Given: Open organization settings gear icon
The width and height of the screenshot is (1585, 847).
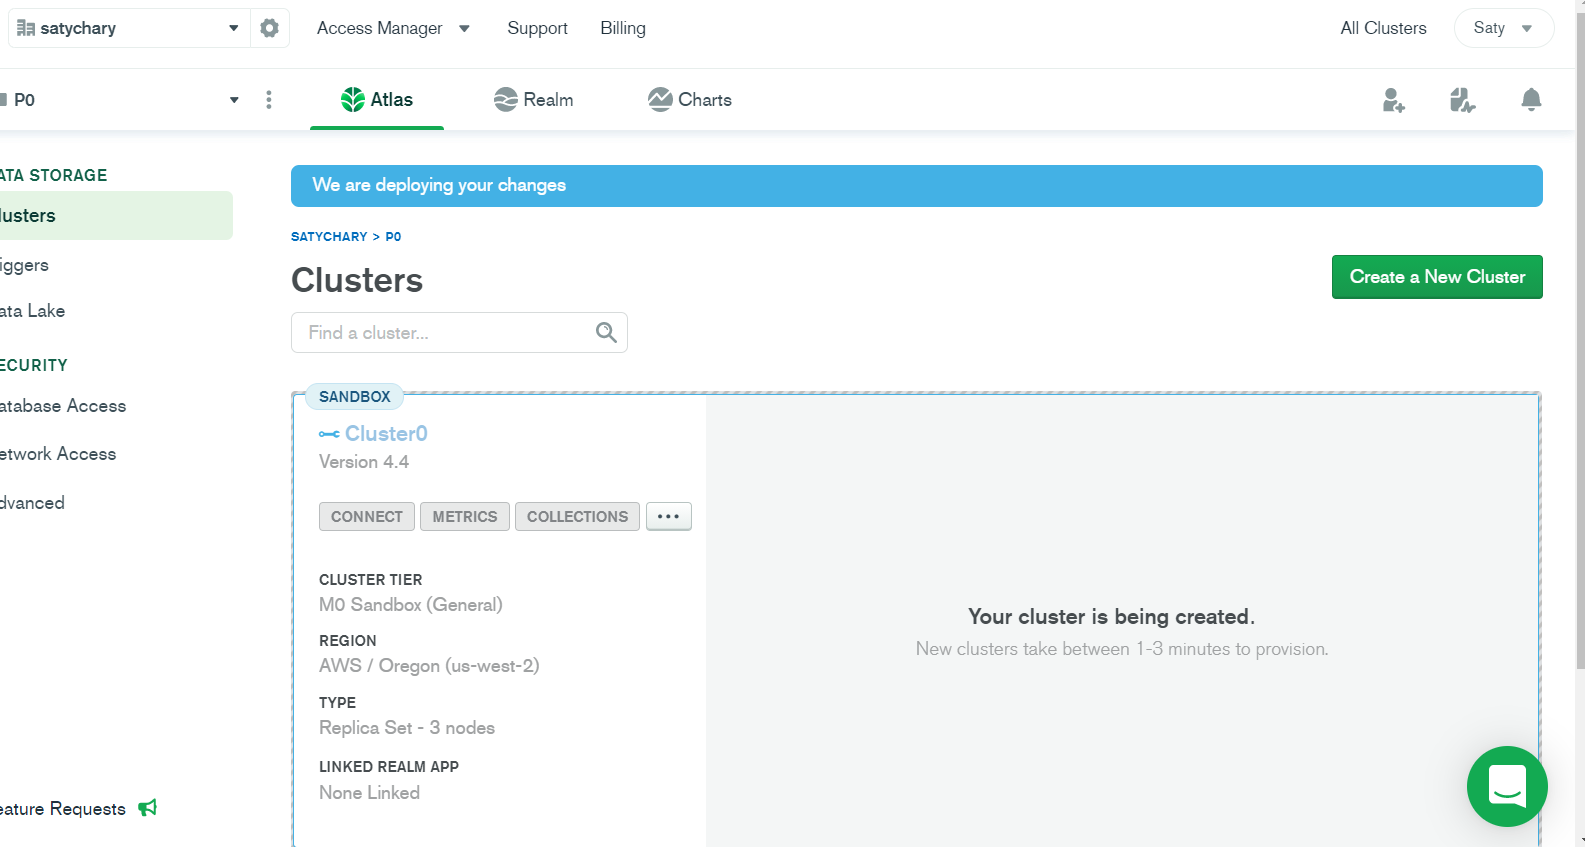Looking at the screenshot, I should (269, 28).
